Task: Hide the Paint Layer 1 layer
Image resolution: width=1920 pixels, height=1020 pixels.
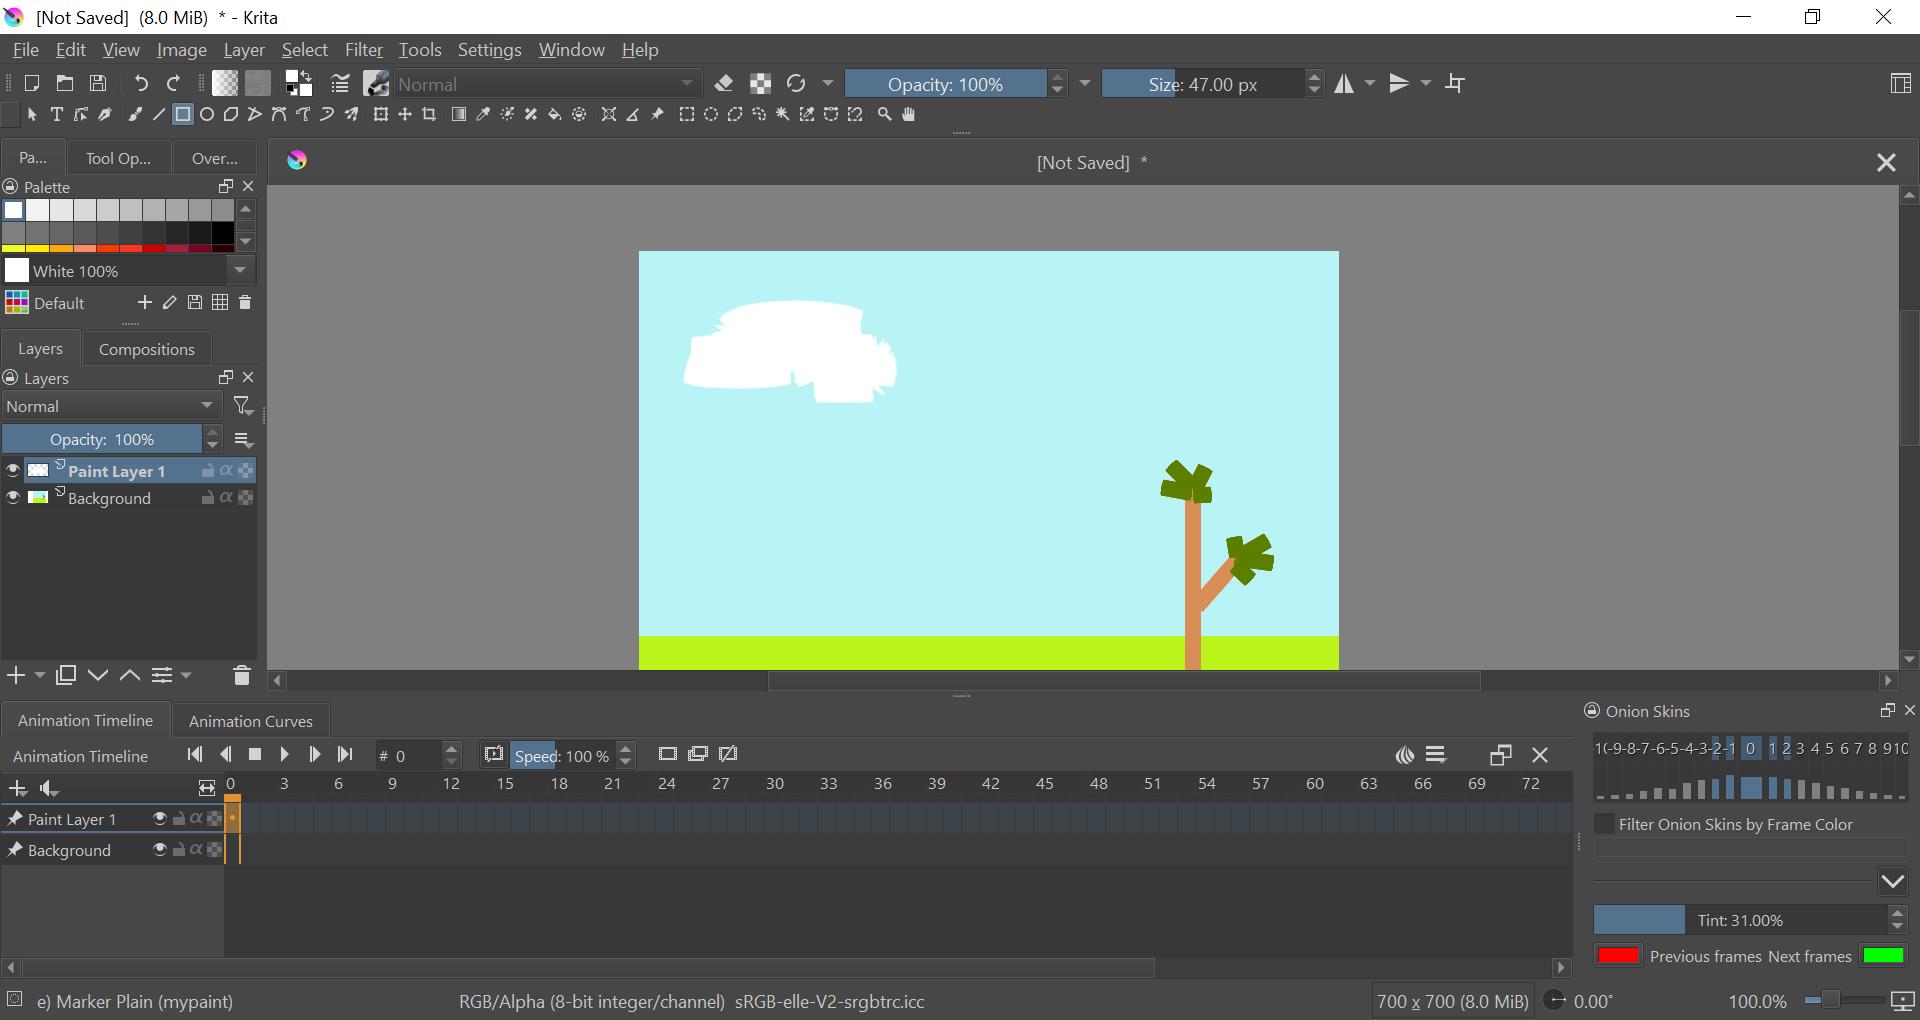Action: pos(12,470)
